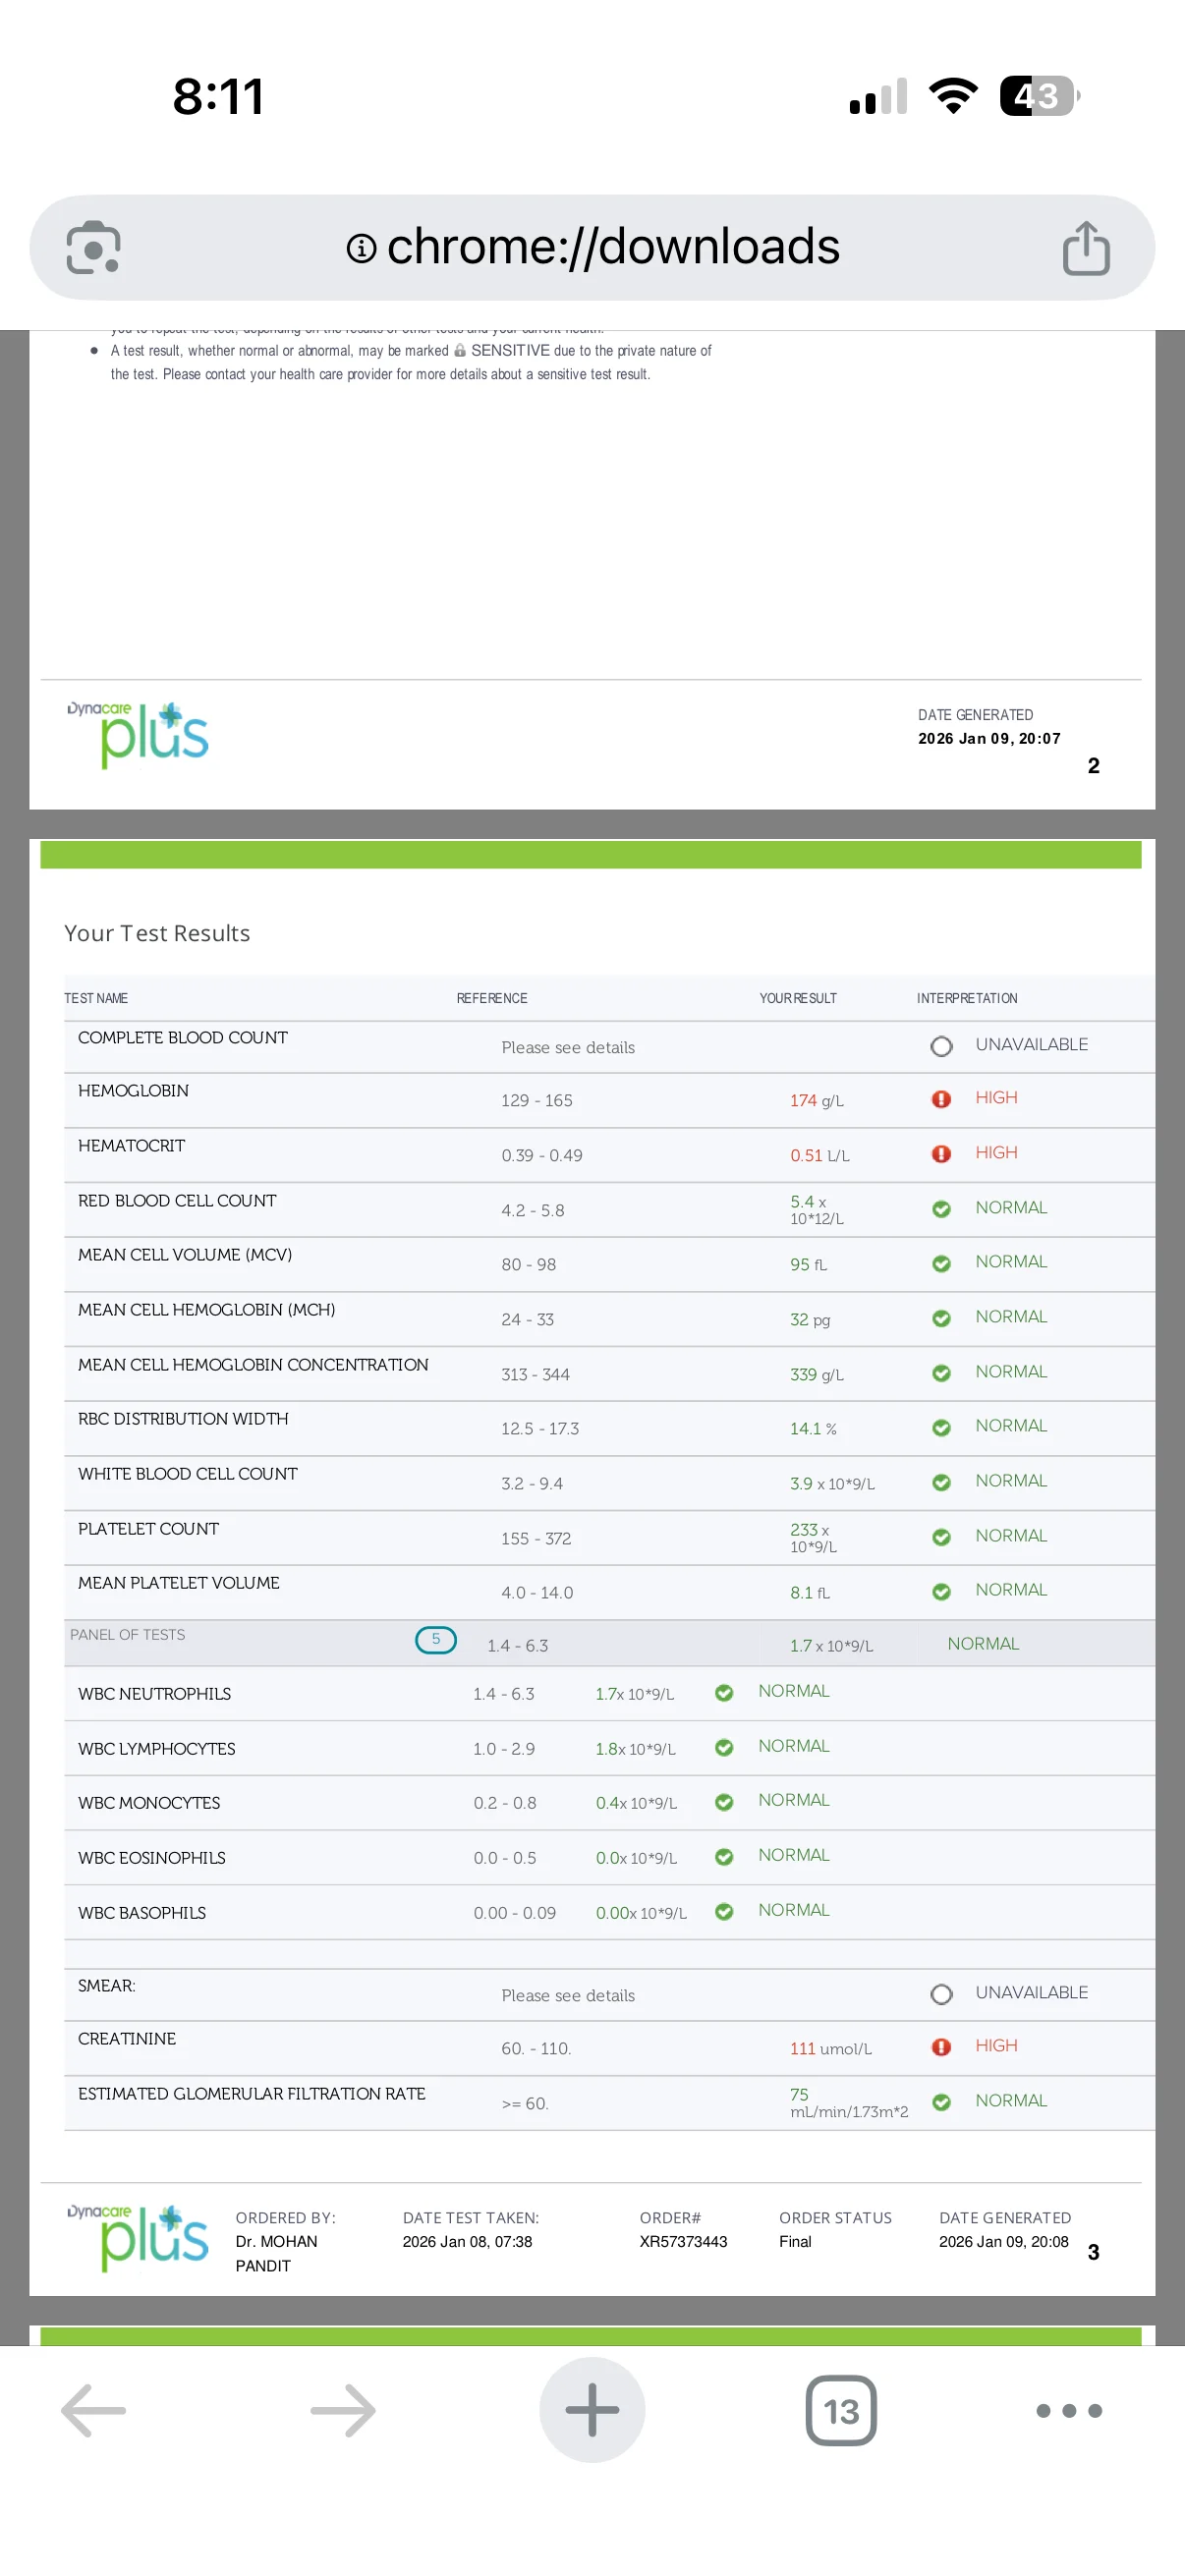Tap the TEST NAME column header
The height and width of the screenshot is (2576, 1185).
(x=96, y=998)
